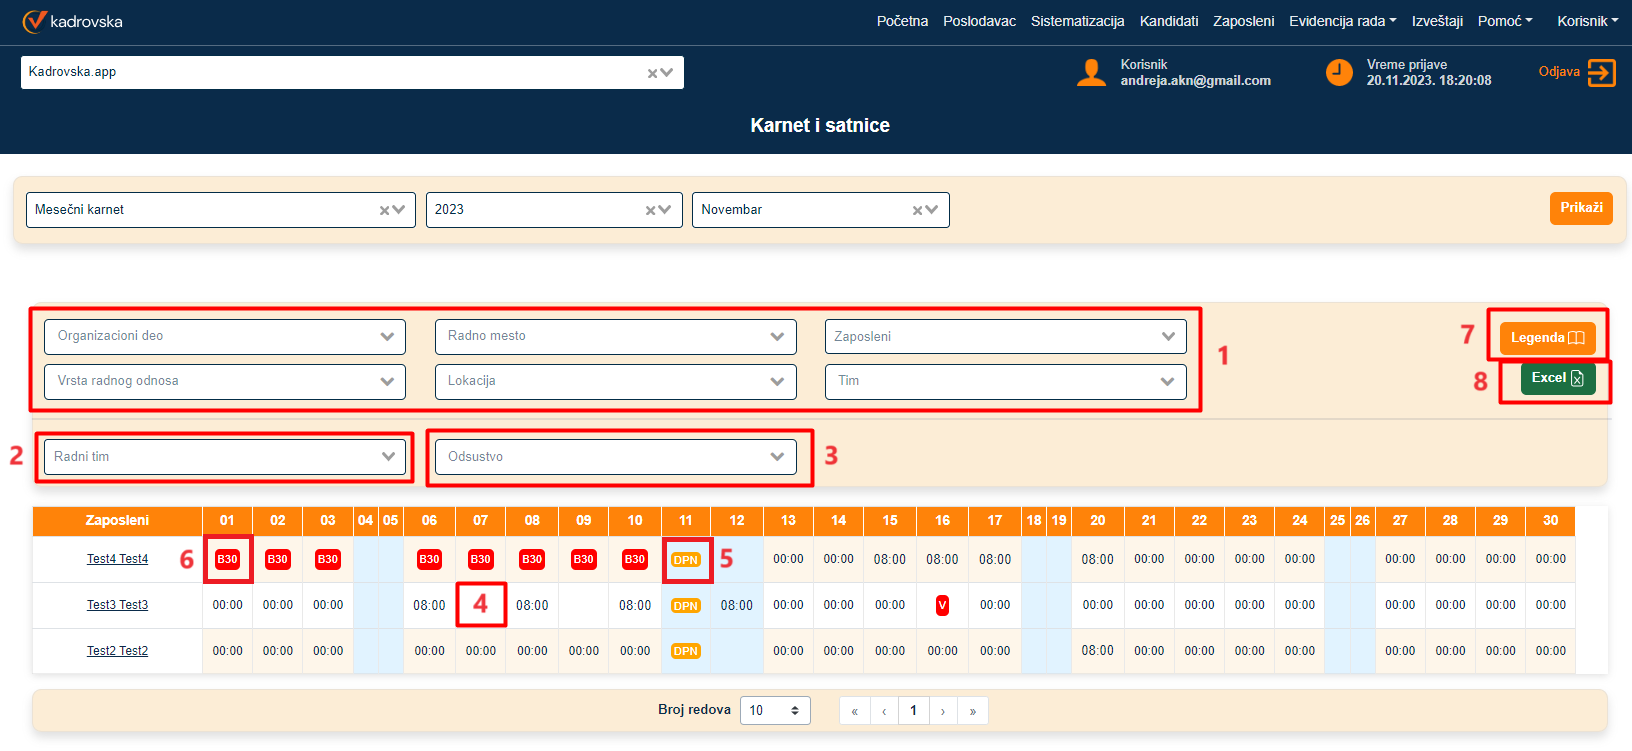Click the DPN badge in Test2 Test2 row
Screen dimensions: 1632x751
(x=685, y=651)
